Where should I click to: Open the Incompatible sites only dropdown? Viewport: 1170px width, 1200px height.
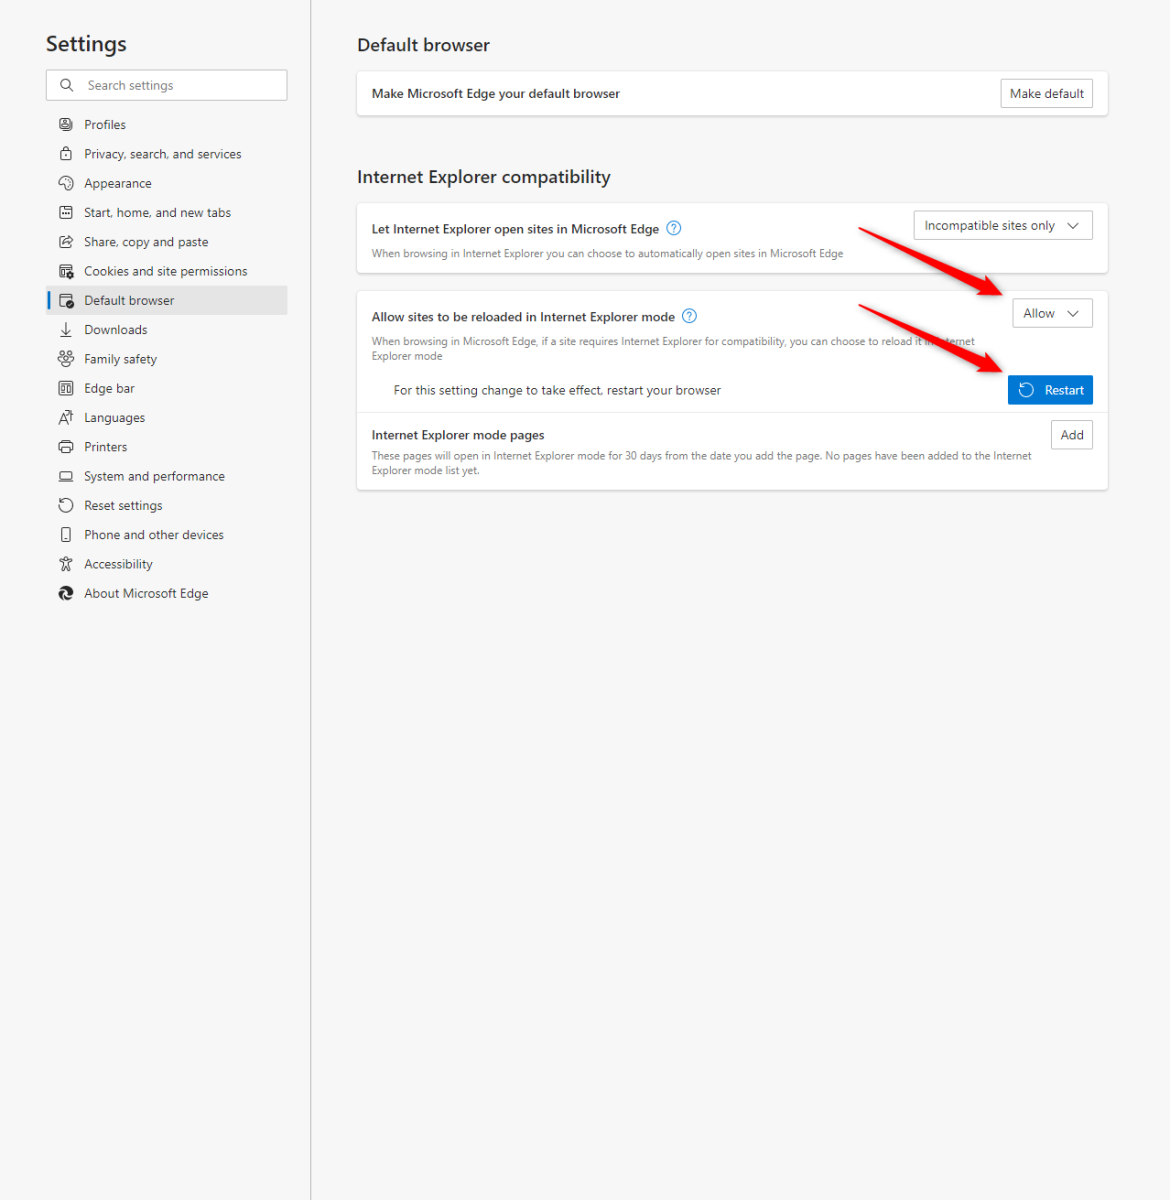tap(1002, 226)
